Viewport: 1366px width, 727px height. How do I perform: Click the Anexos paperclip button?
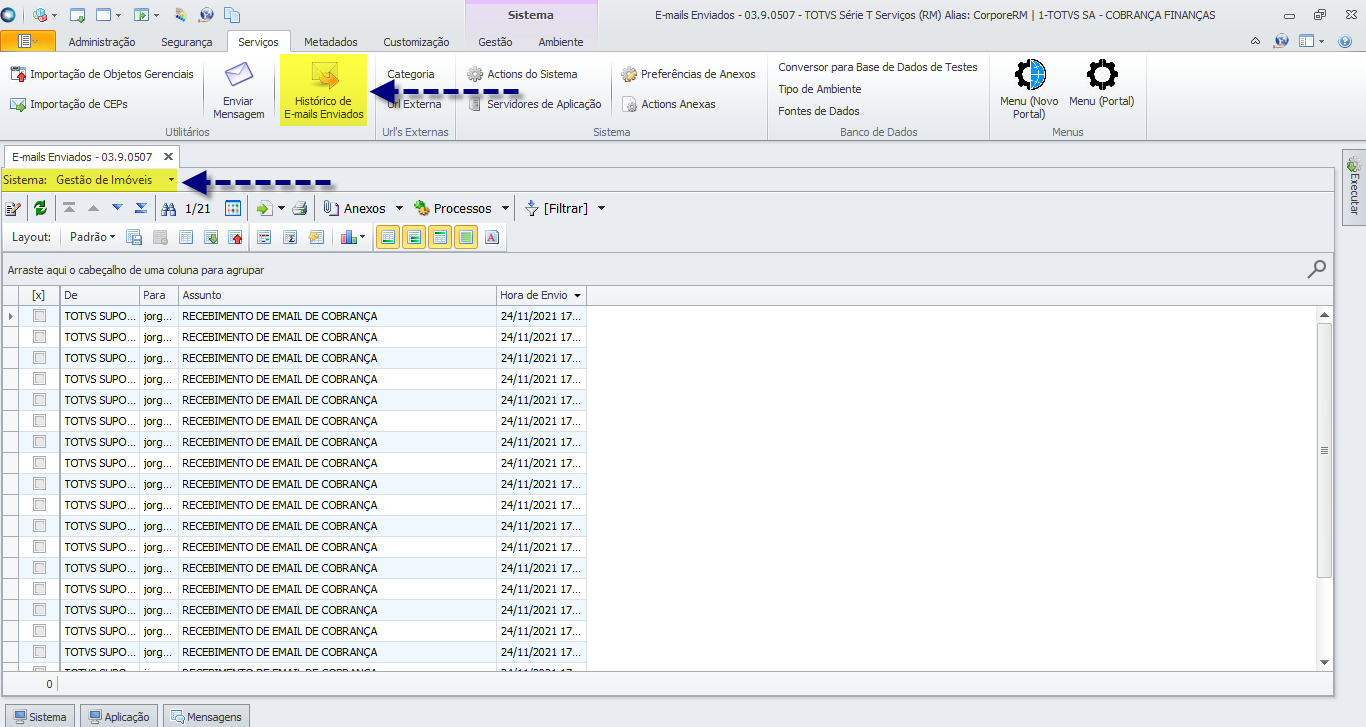355,209
